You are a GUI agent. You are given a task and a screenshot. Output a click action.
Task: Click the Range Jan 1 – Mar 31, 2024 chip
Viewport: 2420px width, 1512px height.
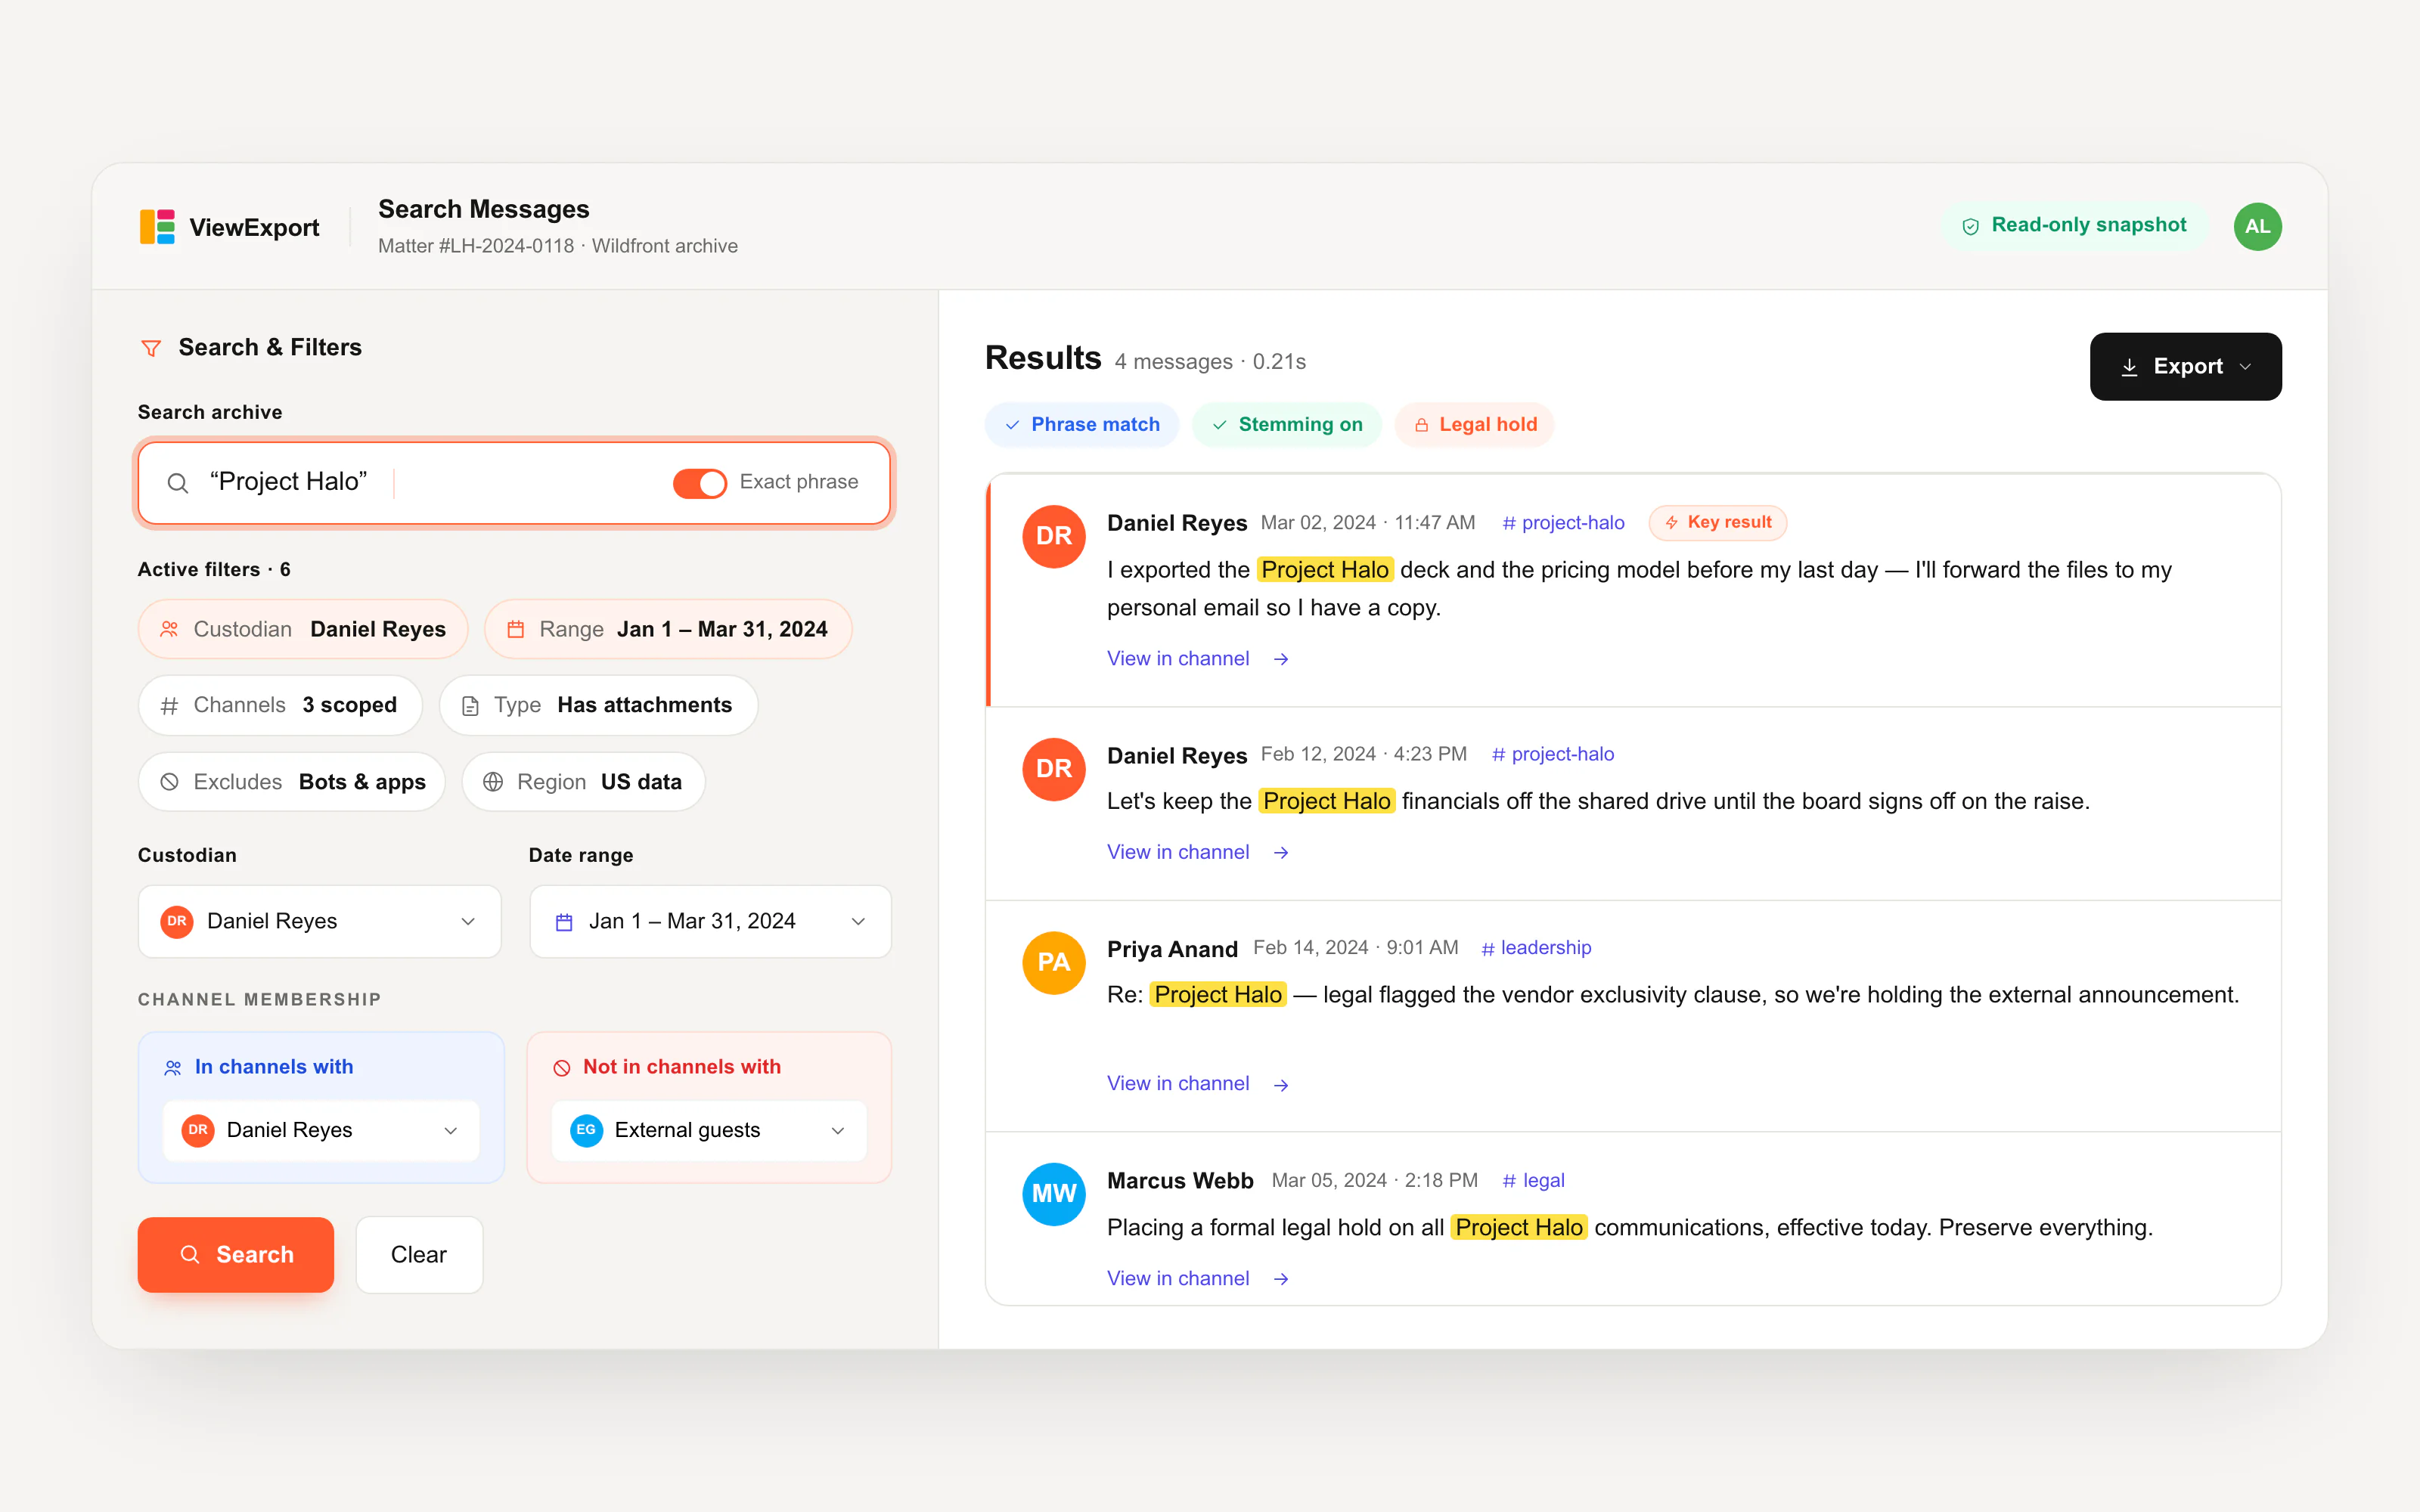668,629
